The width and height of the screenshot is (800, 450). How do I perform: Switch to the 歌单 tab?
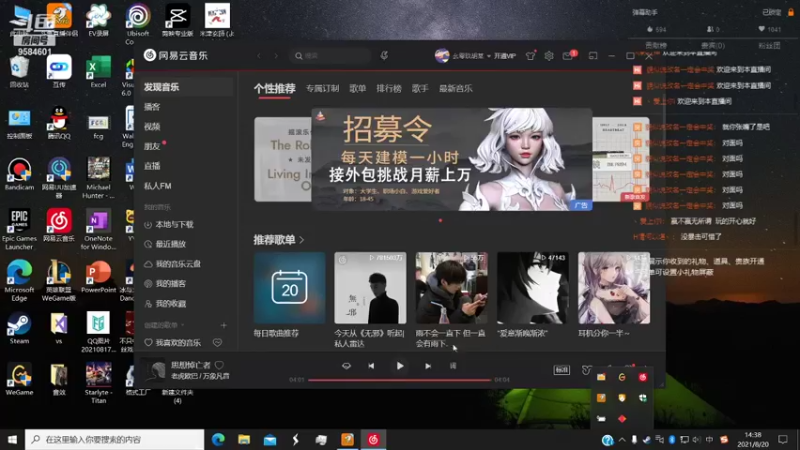[x=358, y=88]
